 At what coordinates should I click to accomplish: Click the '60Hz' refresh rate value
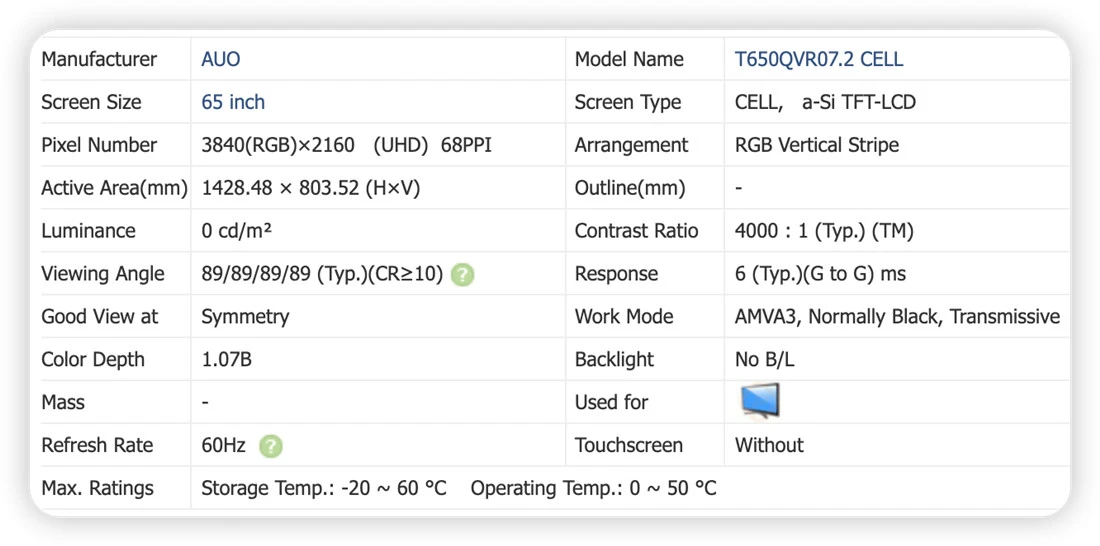223,445
